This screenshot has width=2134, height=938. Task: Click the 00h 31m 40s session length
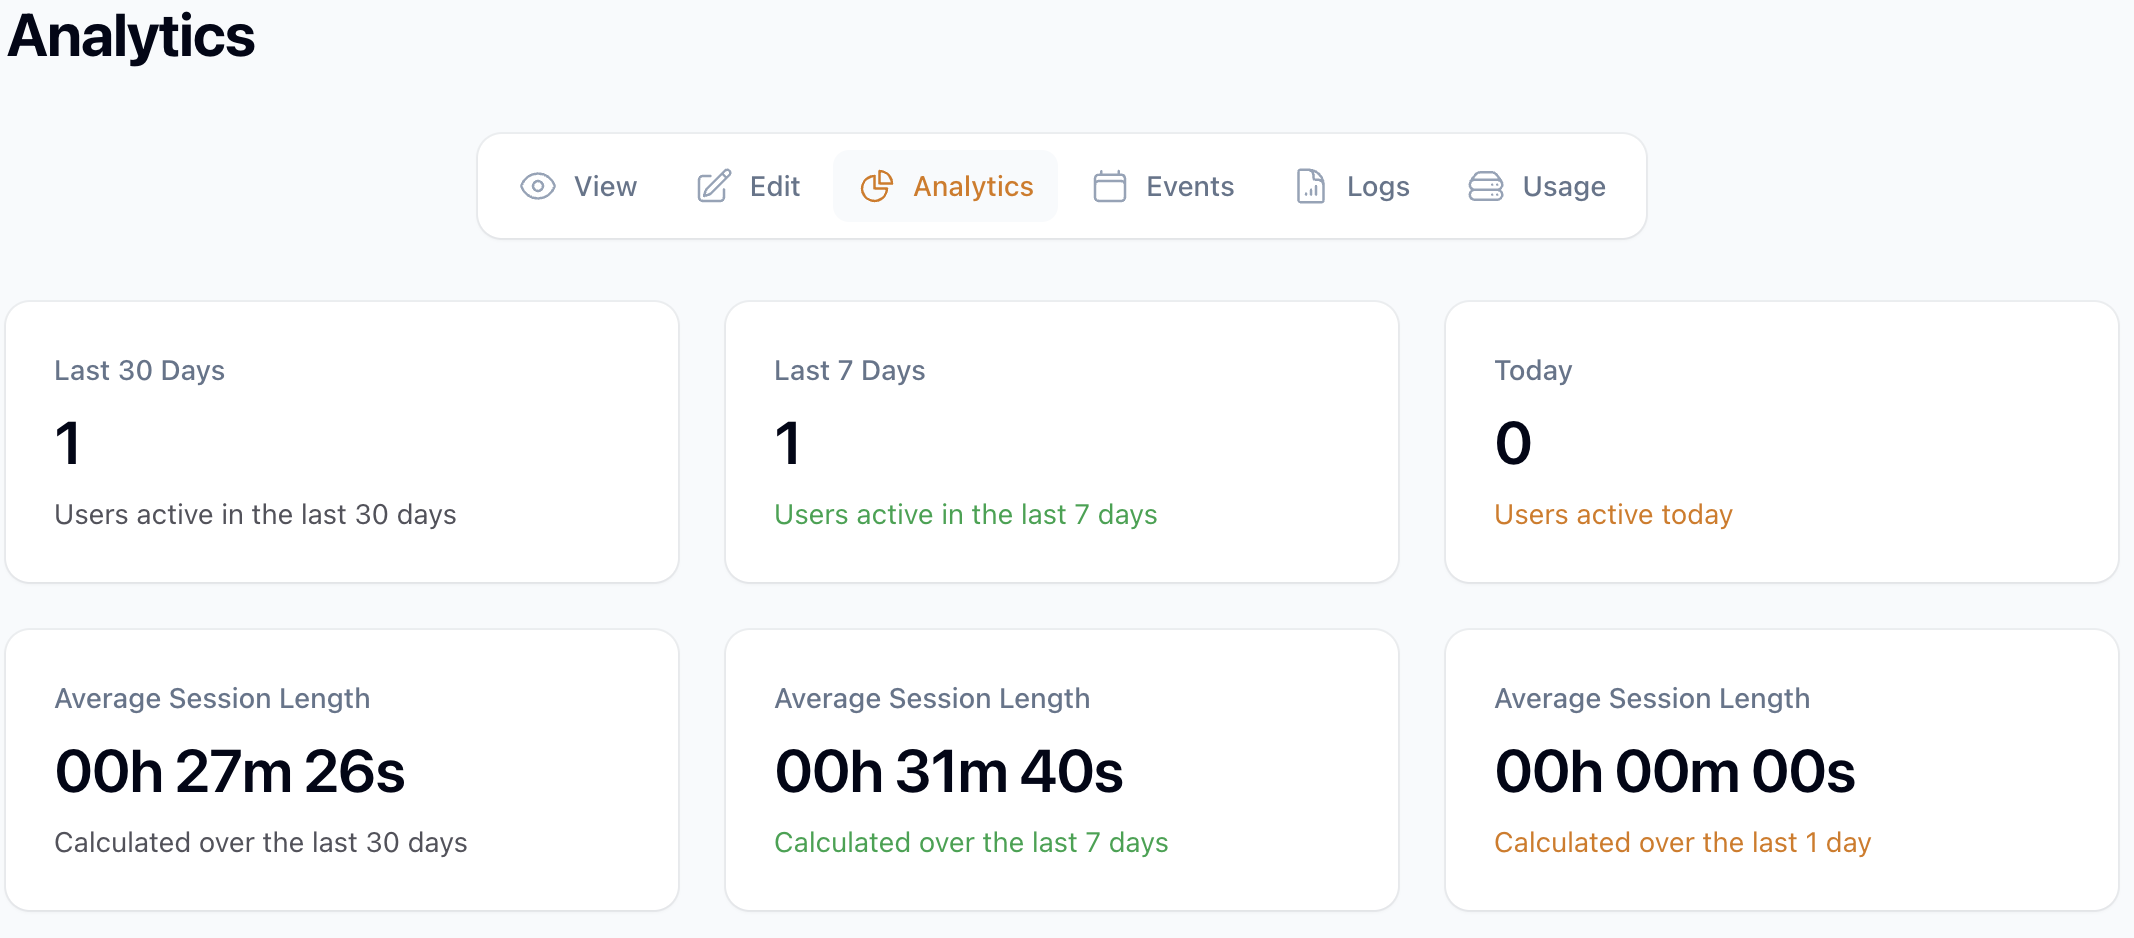coord(949,772)
